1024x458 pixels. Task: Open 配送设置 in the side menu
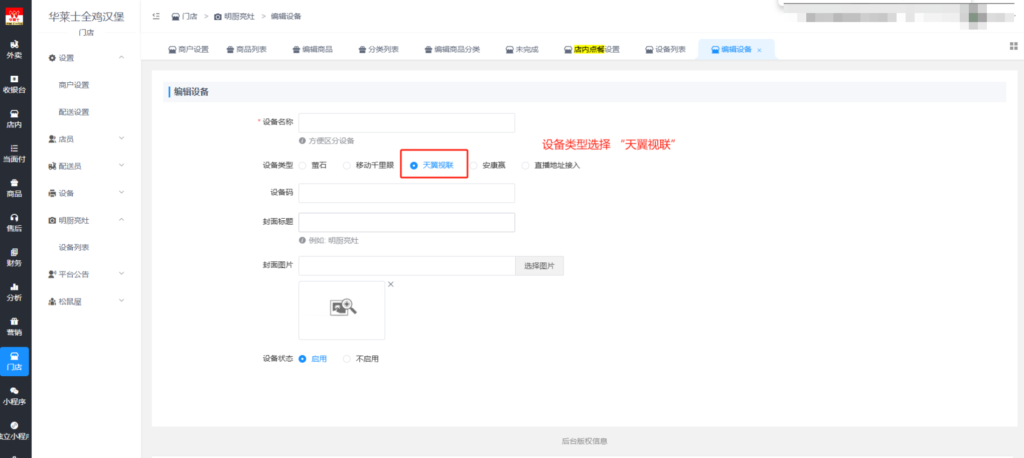point(74,112)
